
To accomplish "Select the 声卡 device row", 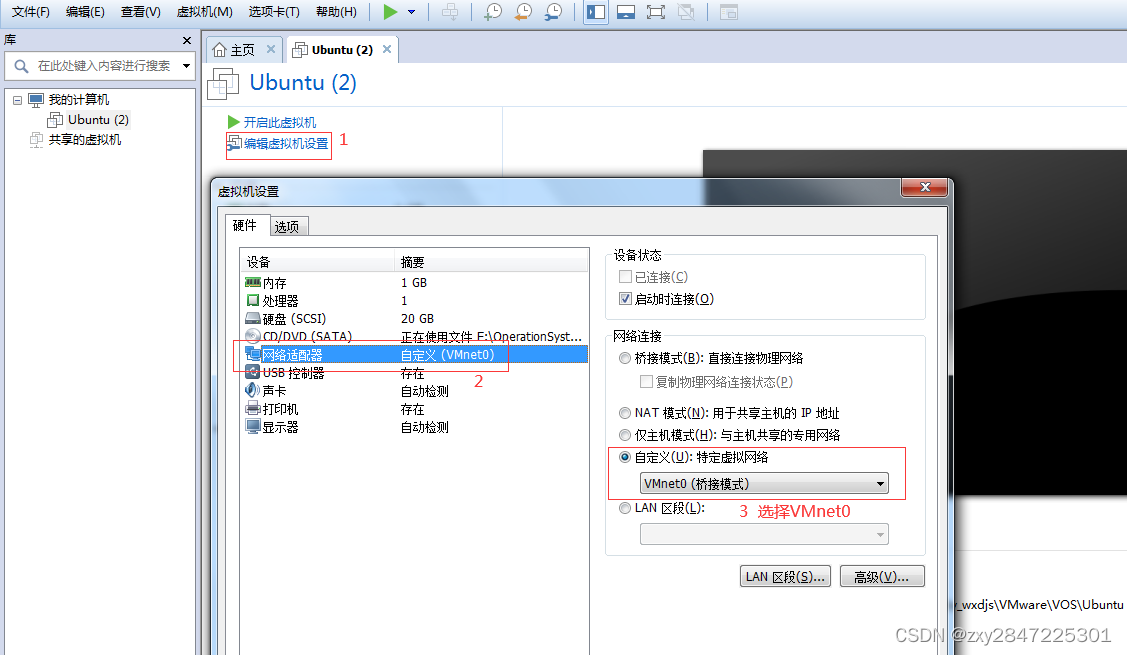I will click(416, 391).
